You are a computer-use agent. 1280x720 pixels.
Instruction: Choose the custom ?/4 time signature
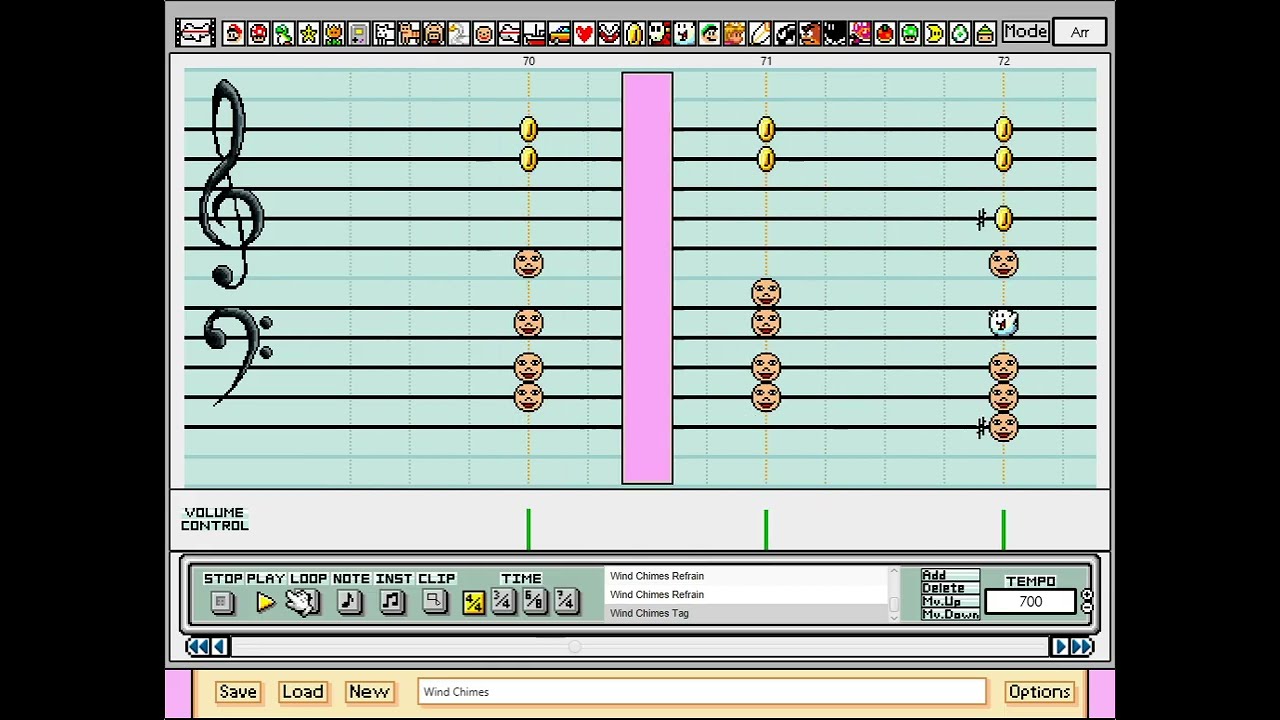pyautogui.click(x=565, y=601)
